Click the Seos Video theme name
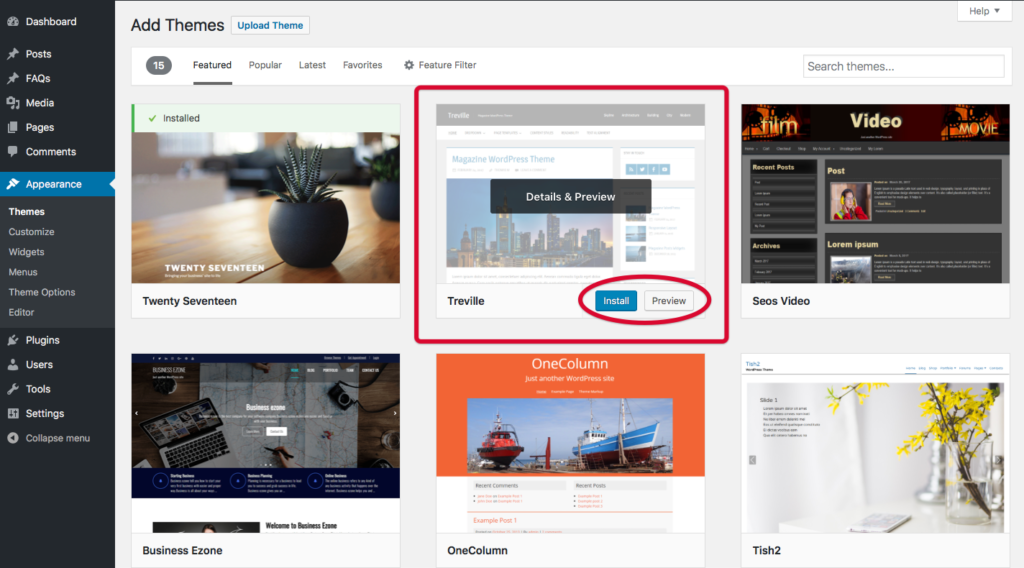 point(781,301)
